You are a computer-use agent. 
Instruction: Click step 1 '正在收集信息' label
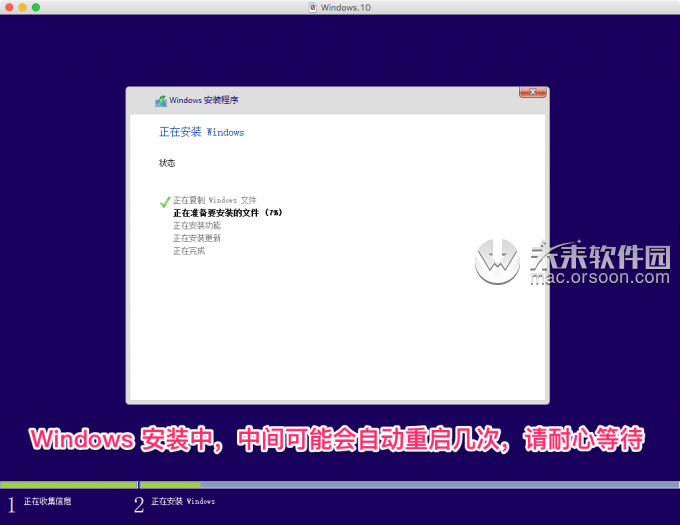pos(47,501)
